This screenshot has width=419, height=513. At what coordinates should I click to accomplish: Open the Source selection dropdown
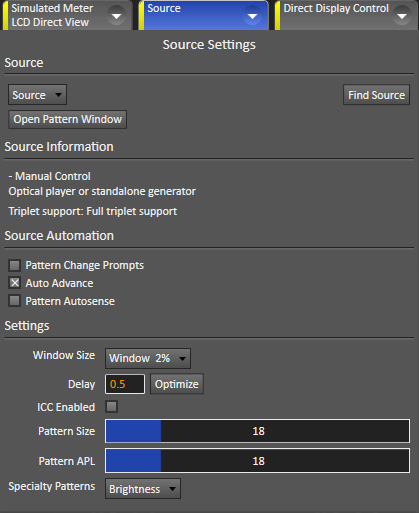coord(37,95)
